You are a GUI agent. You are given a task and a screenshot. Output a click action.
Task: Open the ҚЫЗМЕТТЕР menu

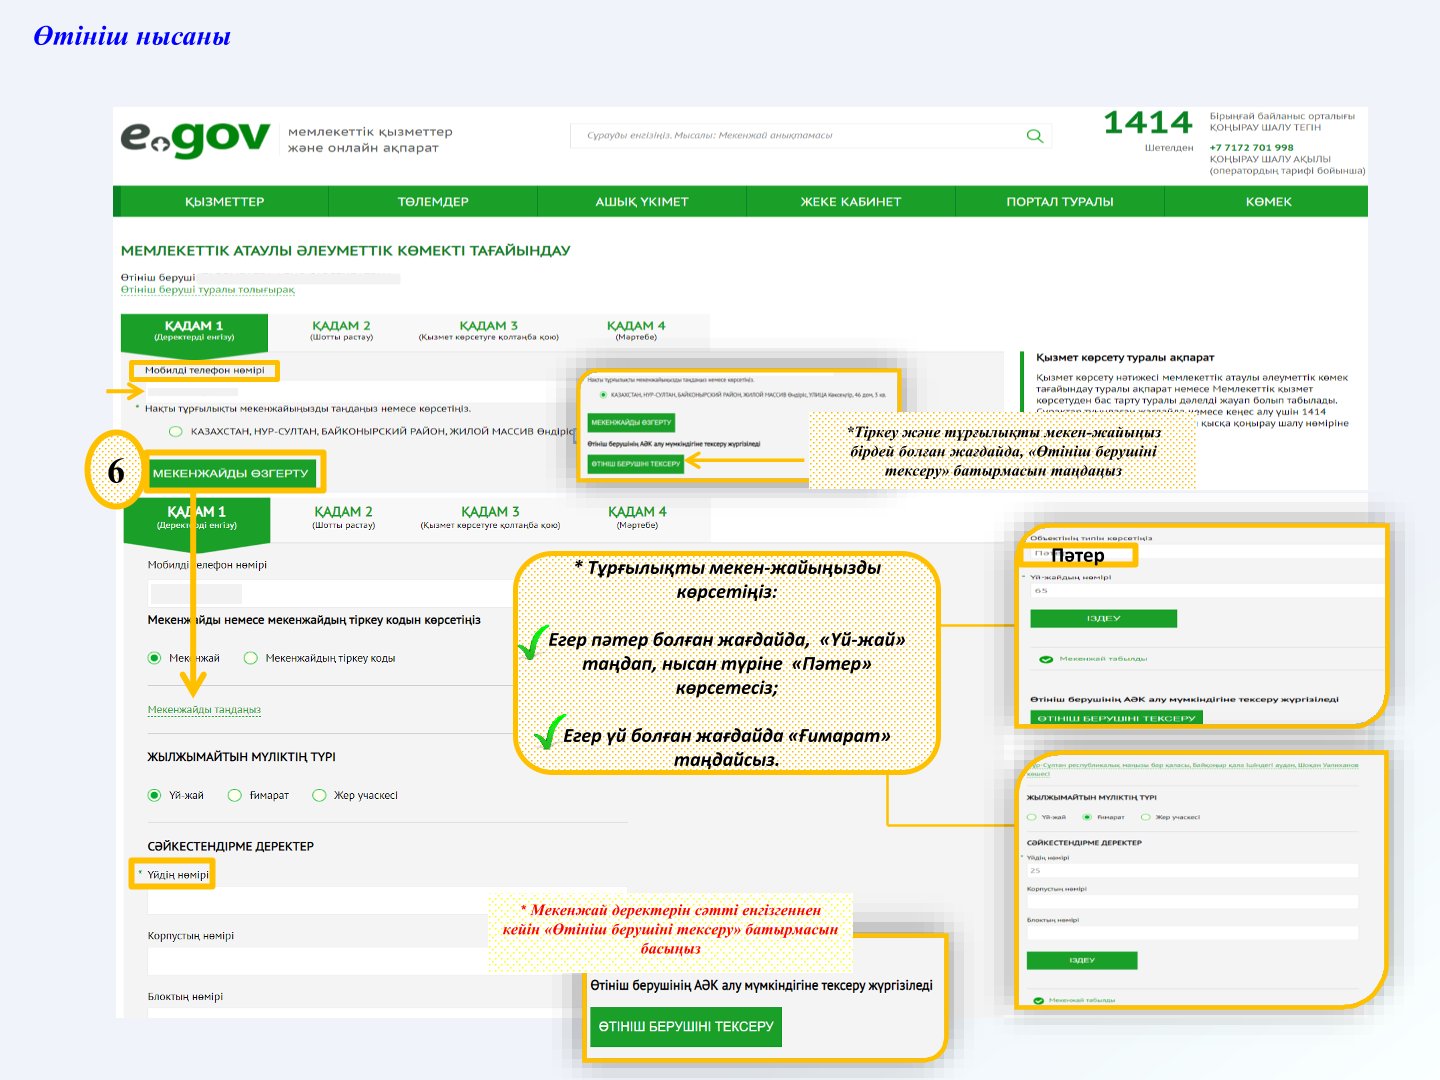(x=224, y=202)
